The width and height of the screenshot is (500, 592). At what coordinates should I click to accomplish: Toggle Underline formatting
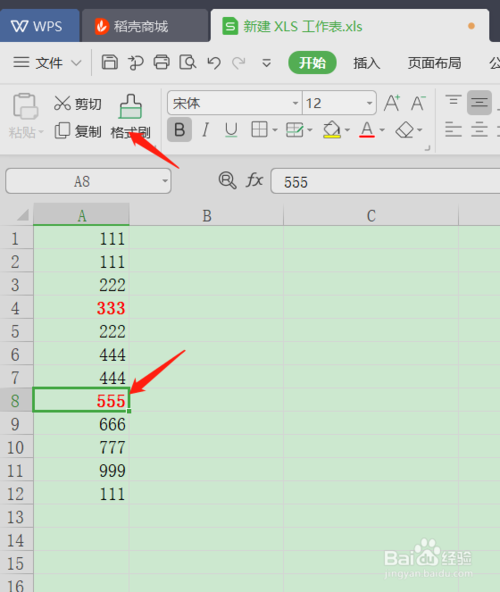[231, 130]
